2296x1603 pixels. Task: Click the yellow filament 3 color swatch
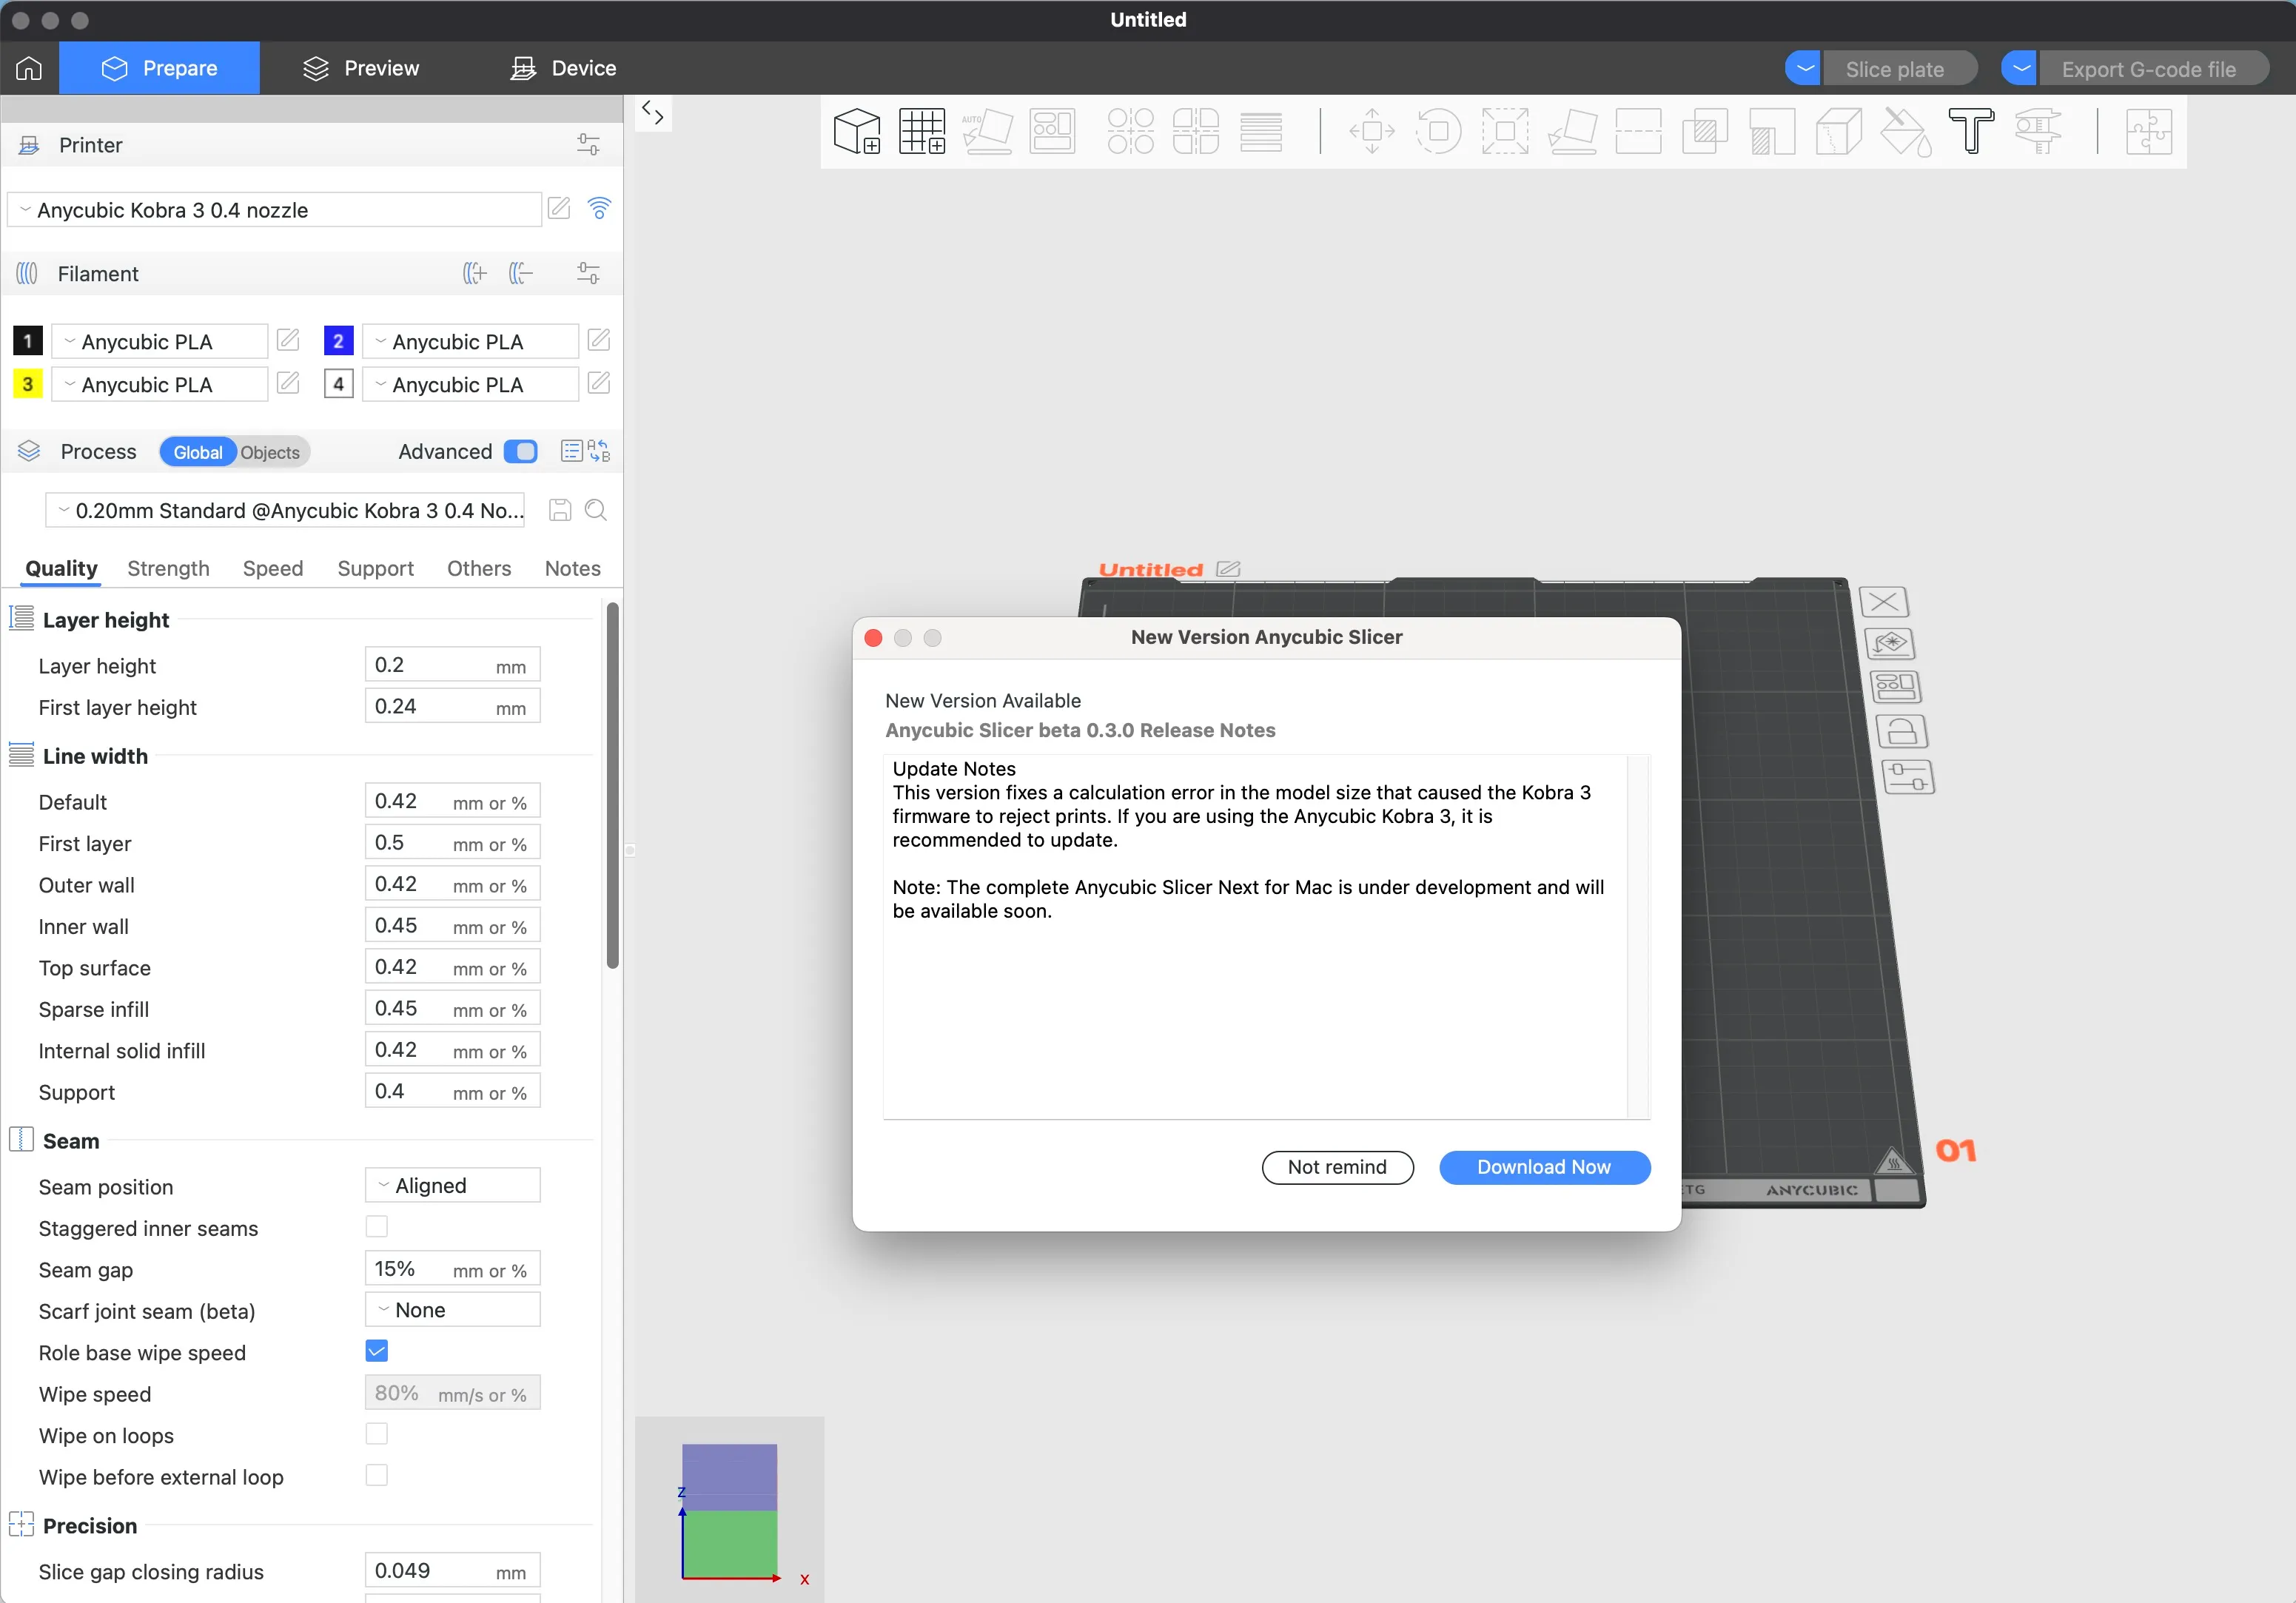pos(28,384)
